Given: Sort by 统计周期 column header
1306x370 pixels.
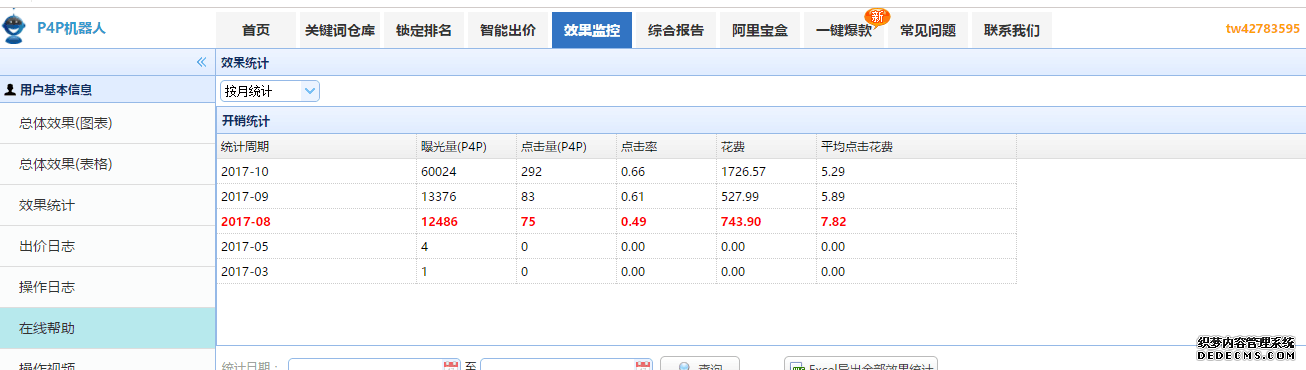Looking at the screenshot, I should coord(317,146).
